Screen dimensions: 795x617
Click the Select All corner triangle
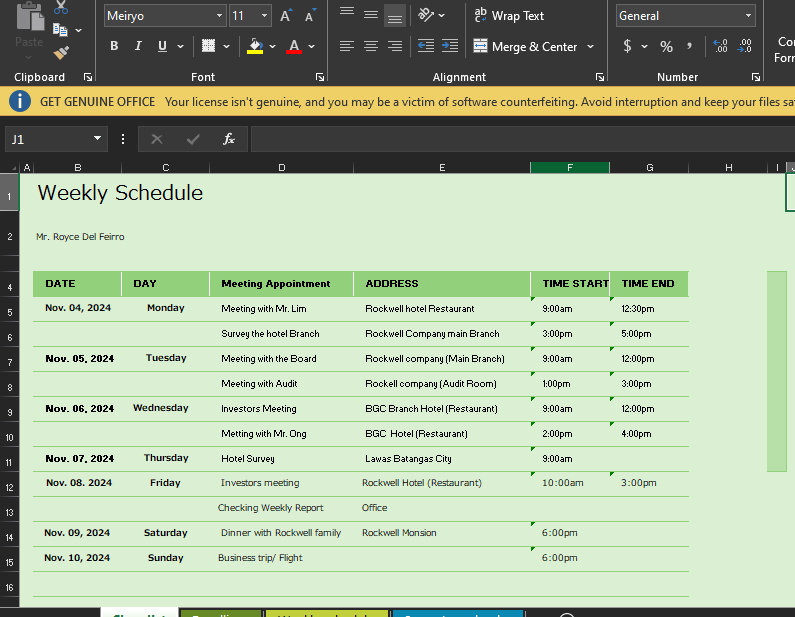point(14,168)
